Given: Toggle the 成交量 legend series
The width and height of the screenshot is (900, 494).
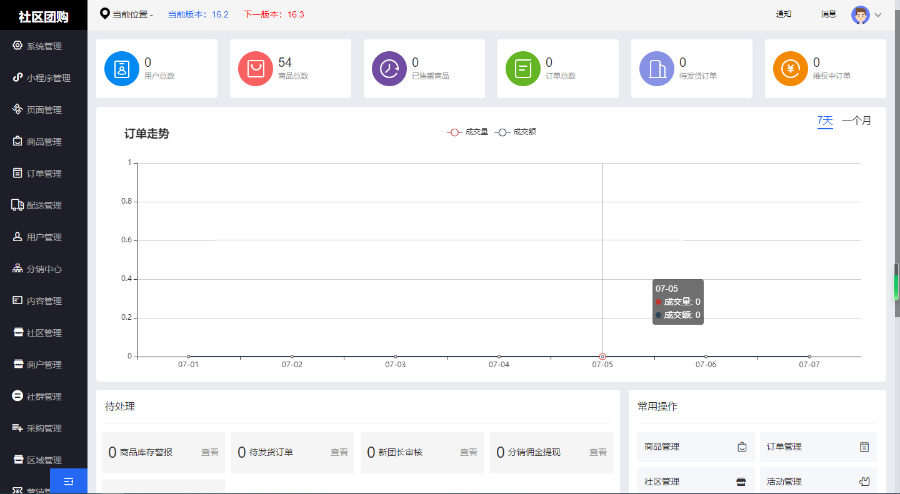Looking at the screenshot, I should pyautogui.click(x=467, y=132).
